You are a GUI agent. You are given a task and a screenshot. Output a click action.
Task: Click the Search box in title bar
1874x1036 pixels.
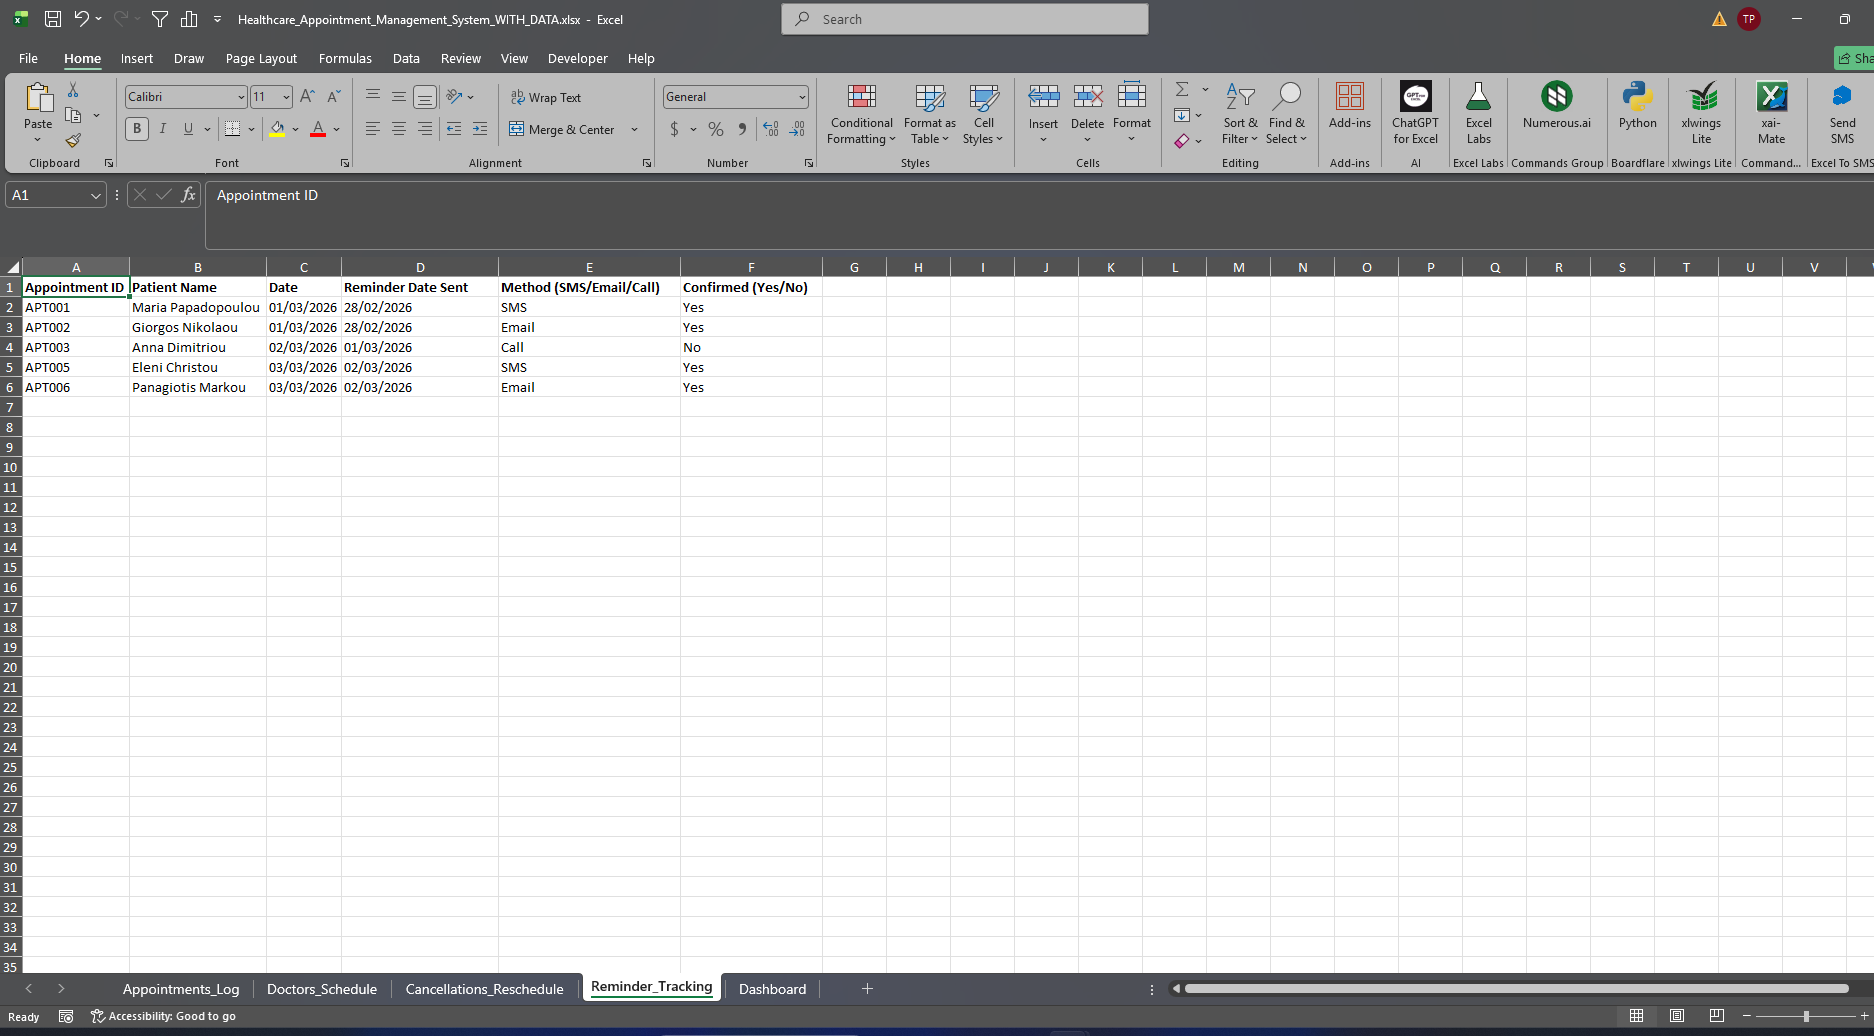(x=965, y=19)
